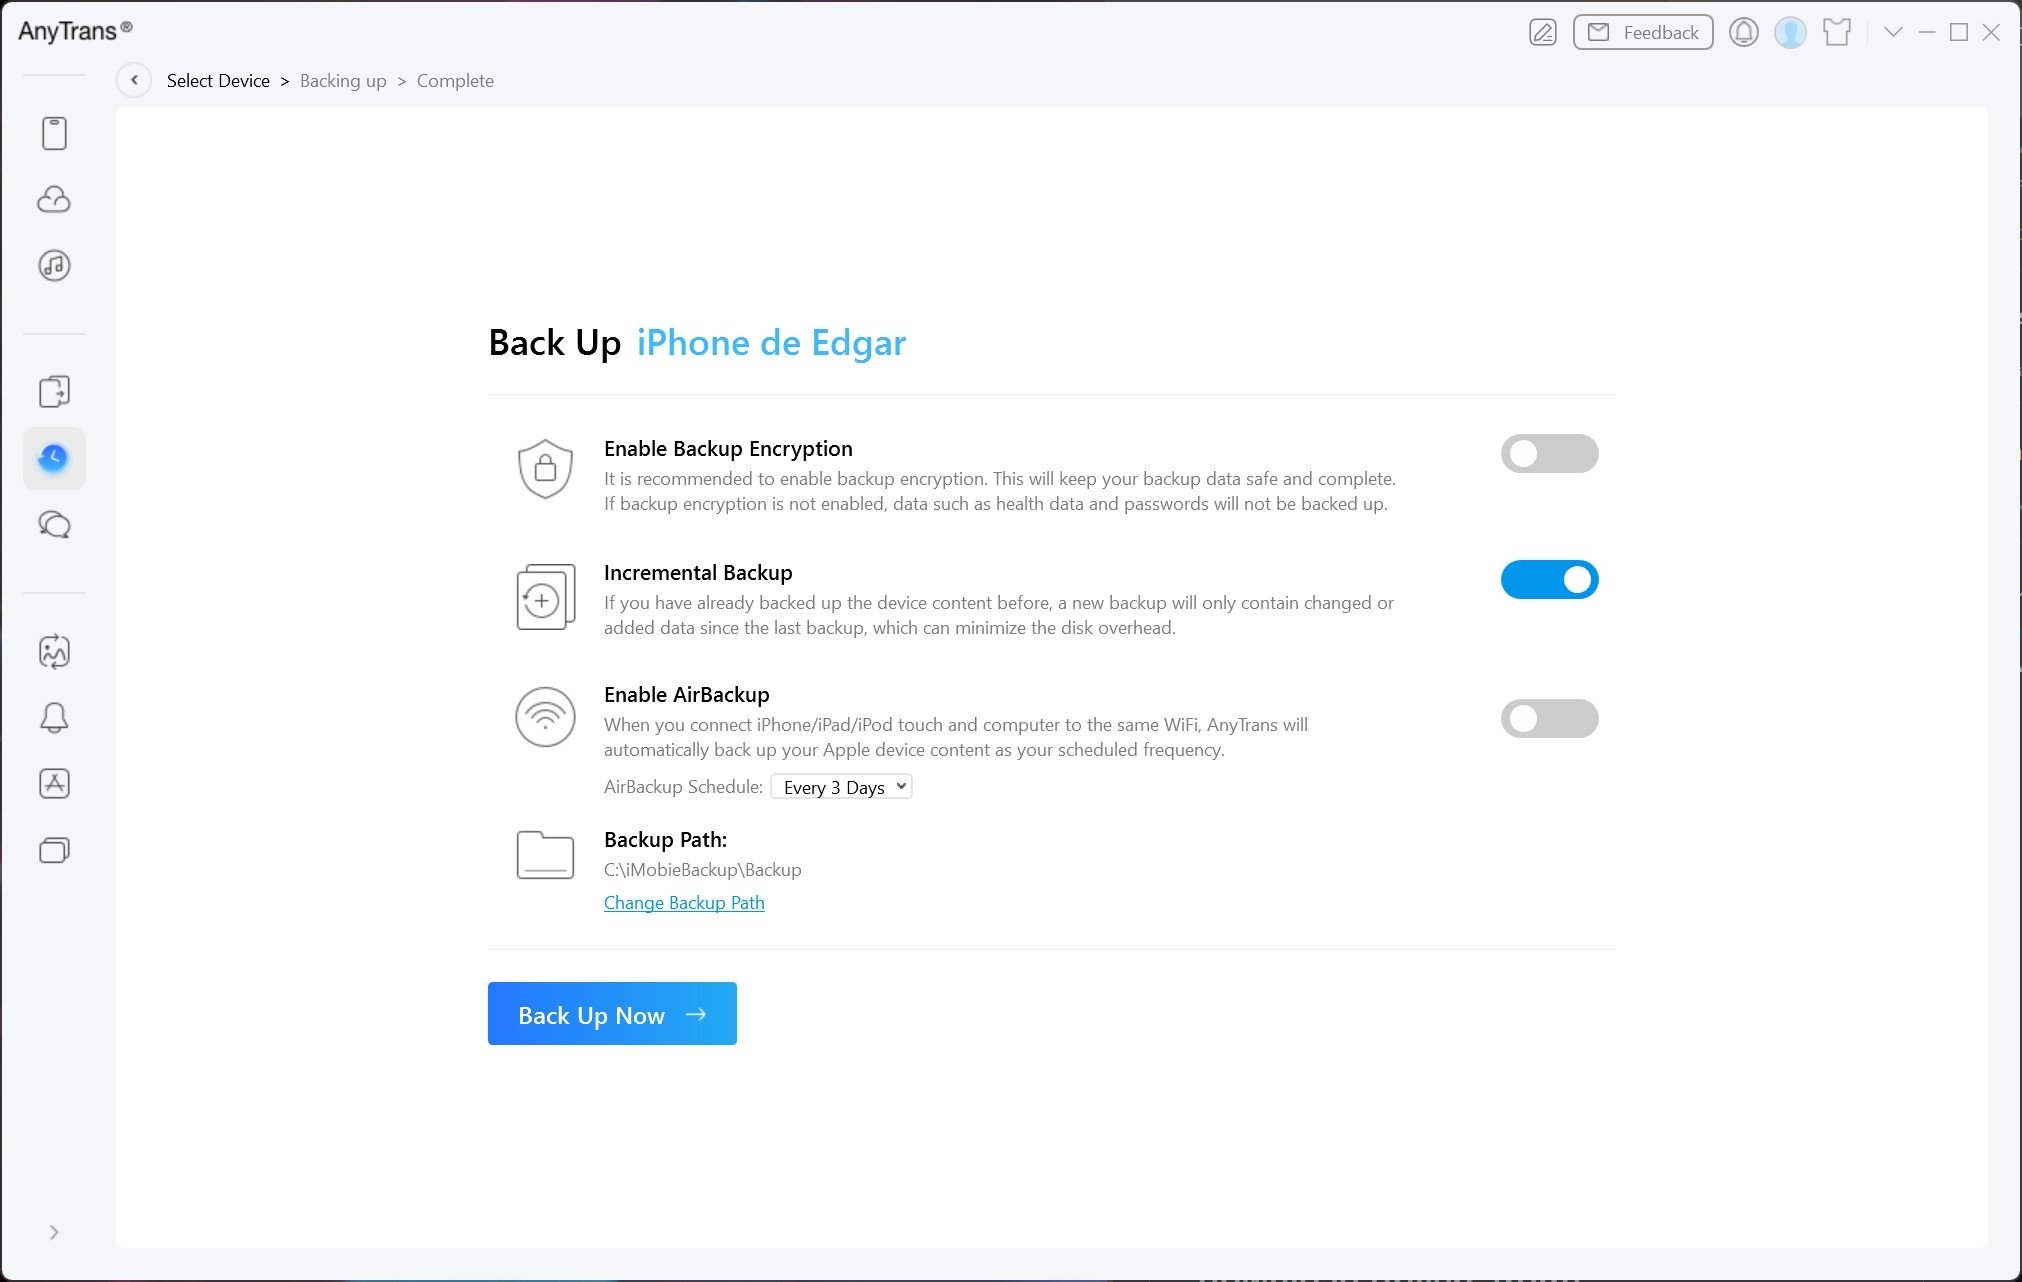Screen dimensions: 2022x1282
Task: Click the bell/notifications icon in sidebar
Action: coord(55,718)
